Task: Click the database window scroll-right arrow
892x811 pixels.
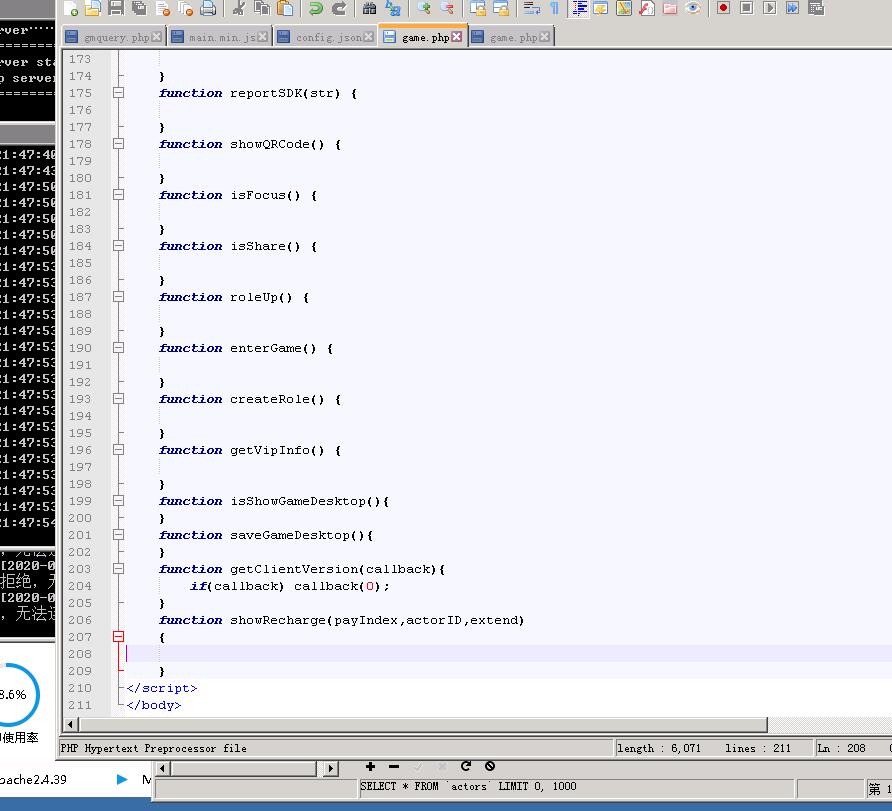Action: point(331,769)
